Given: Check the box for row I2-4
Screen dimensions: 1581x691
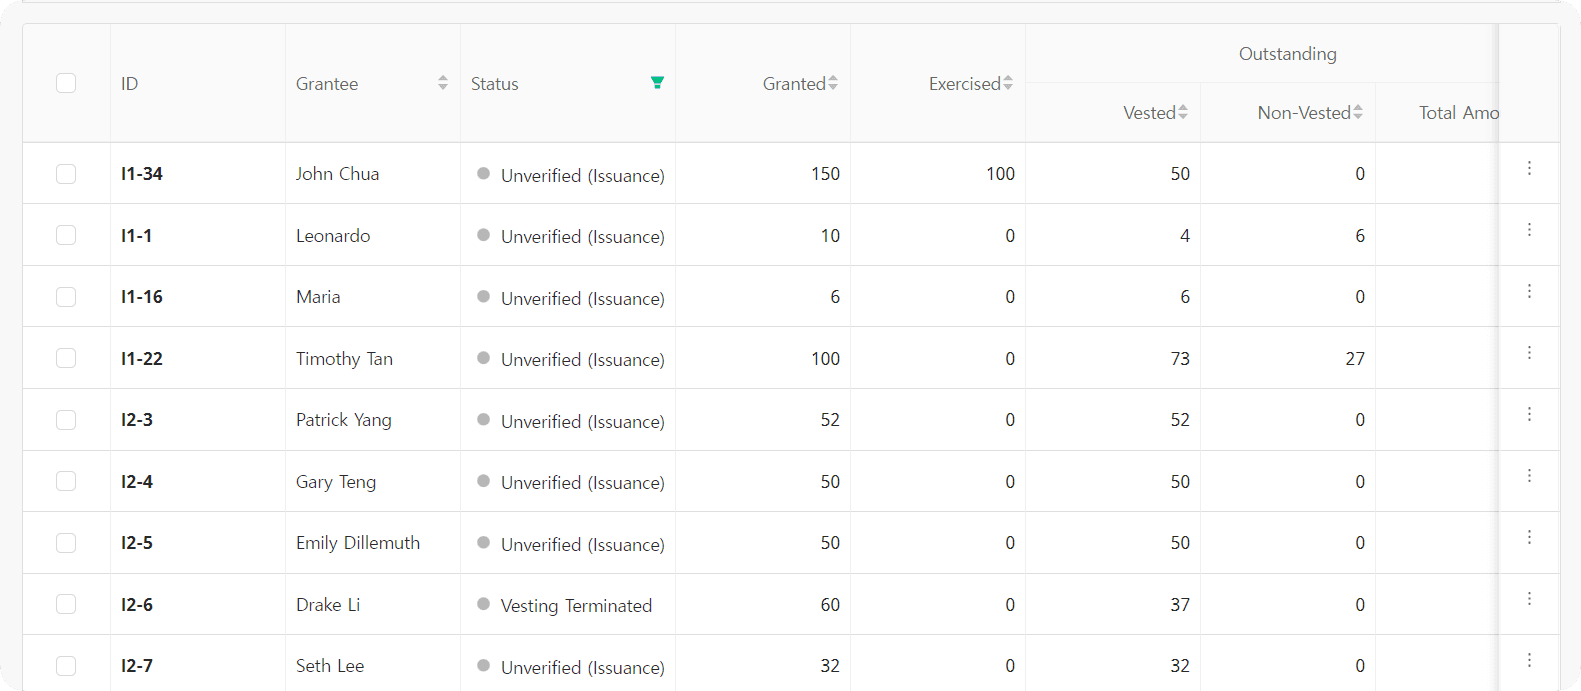Looking at the screenshot, I should [66, 481].
